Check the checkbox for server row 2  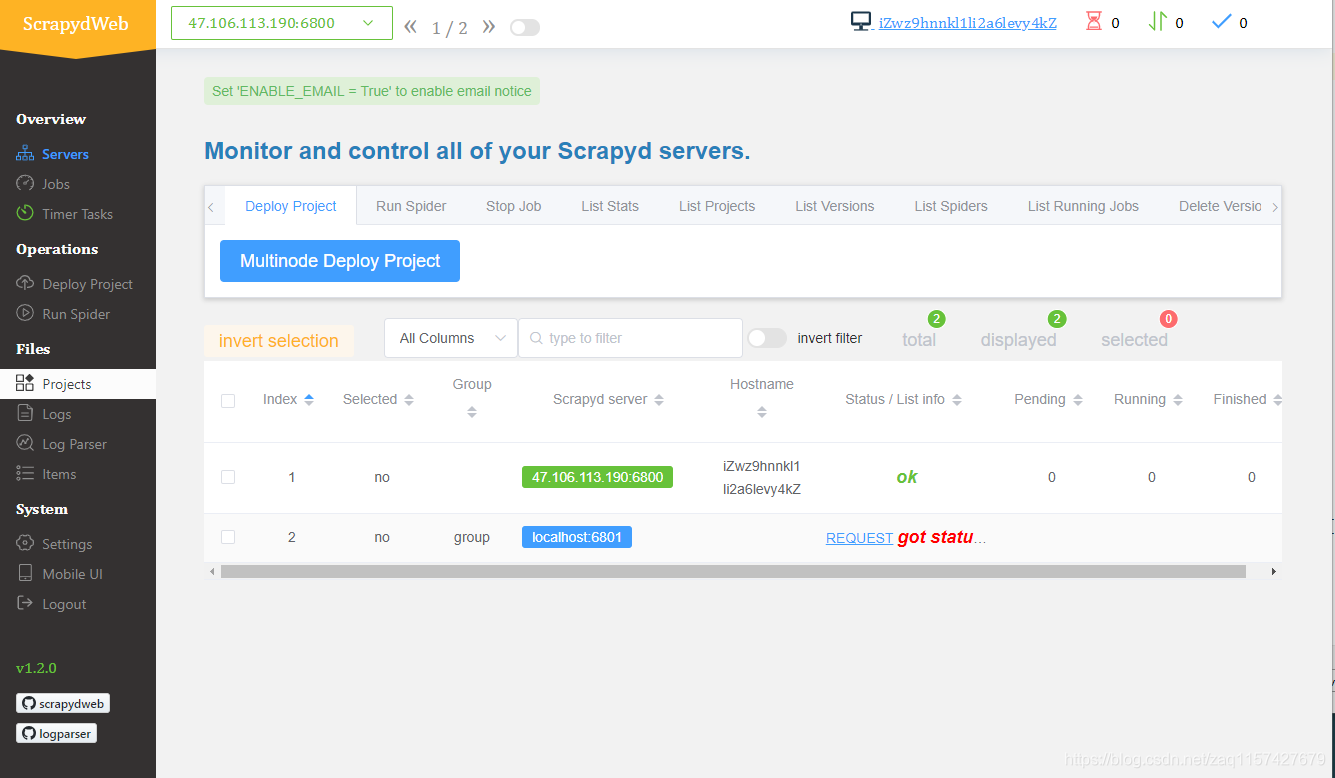[x=228, y=537]
